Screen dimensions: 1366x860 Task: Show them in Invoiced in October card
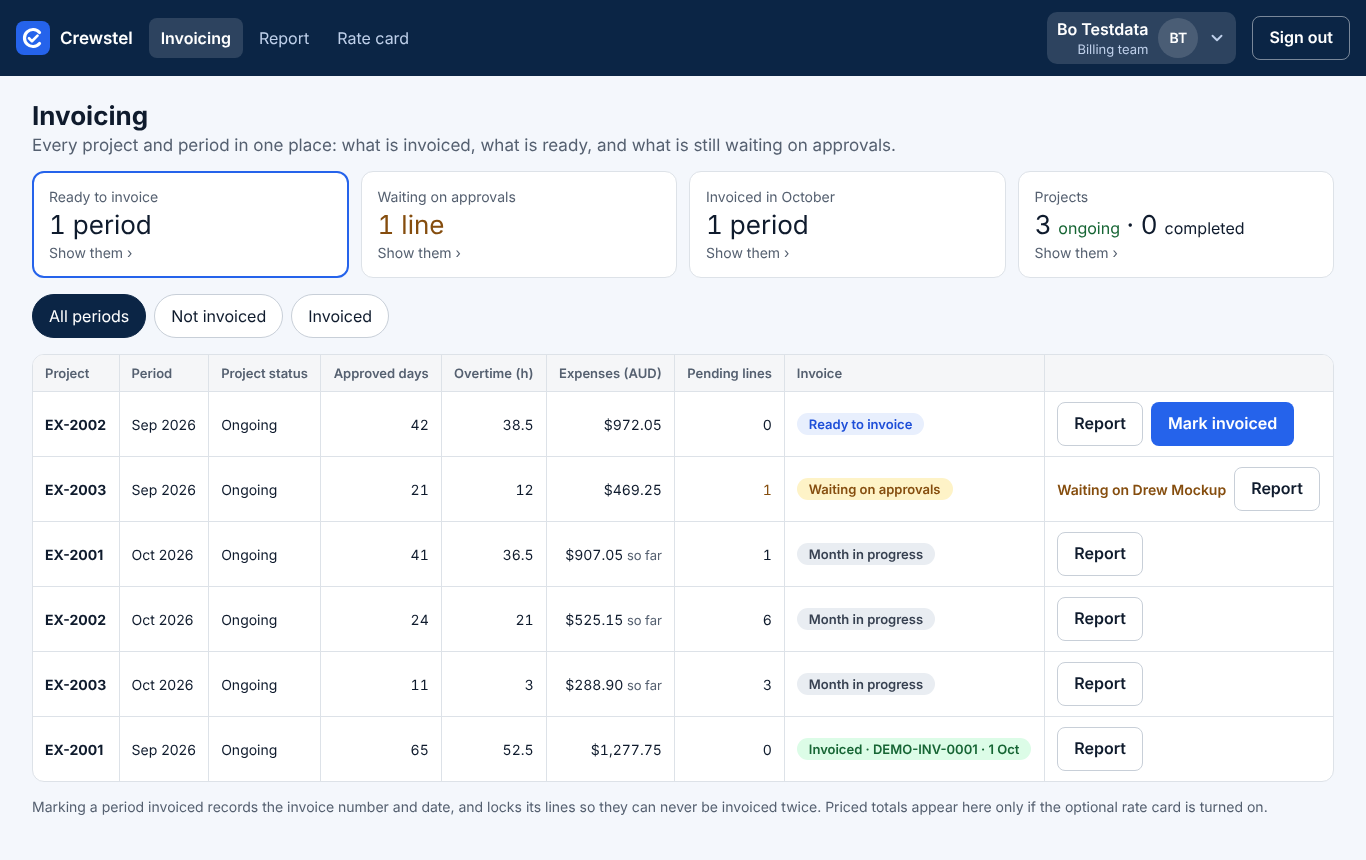coord(747,253)
